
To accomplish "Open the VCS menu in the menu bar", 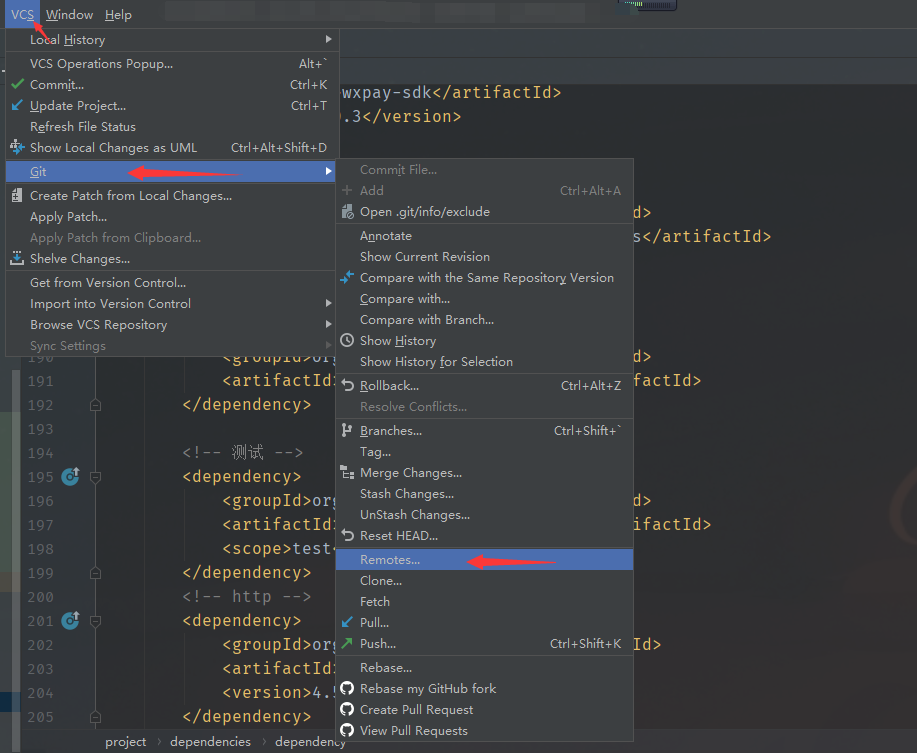I will (x=22, y=15).
